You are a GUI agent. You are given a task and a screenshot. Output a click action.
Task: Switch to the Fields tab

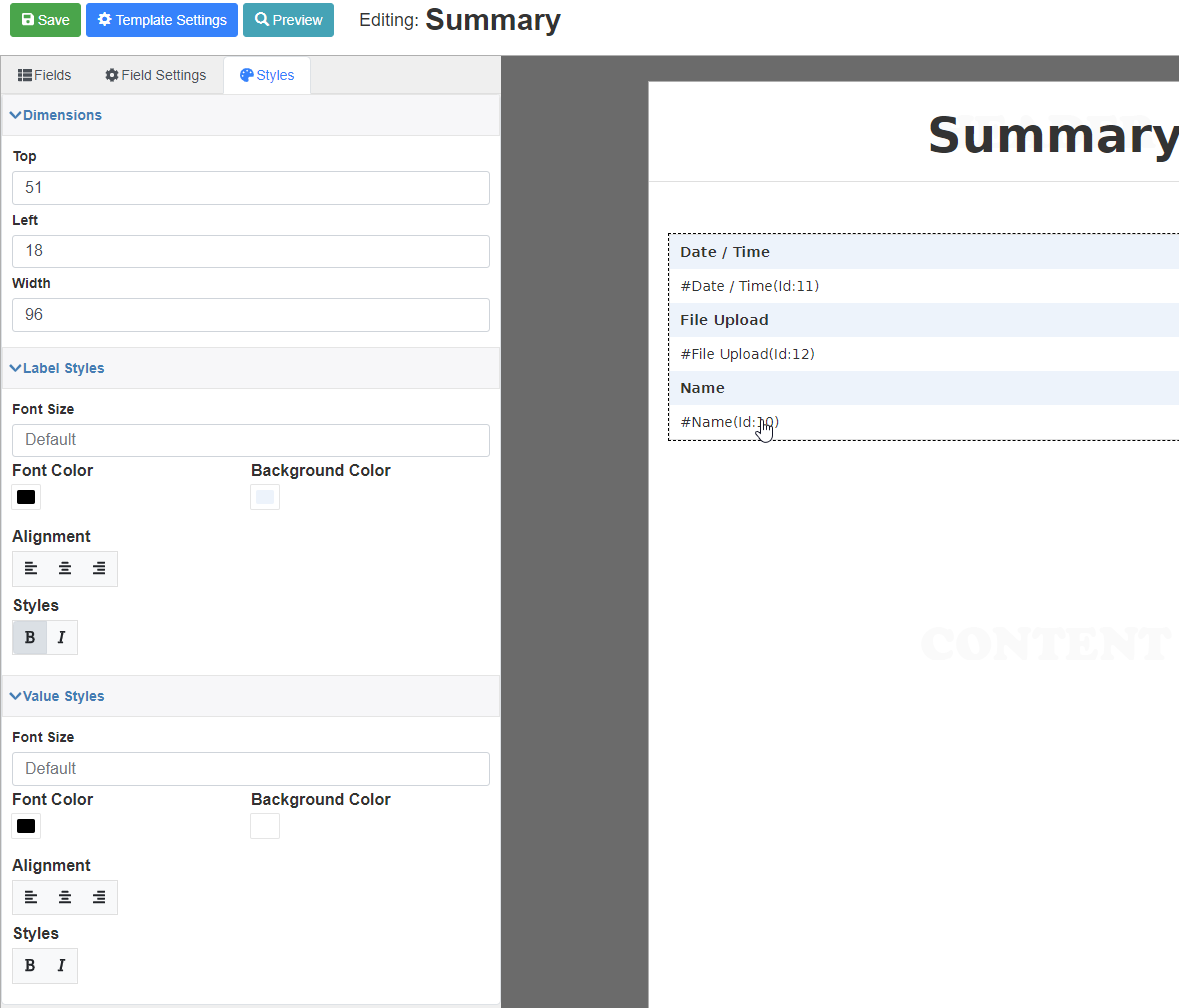(x=44, y=75)
